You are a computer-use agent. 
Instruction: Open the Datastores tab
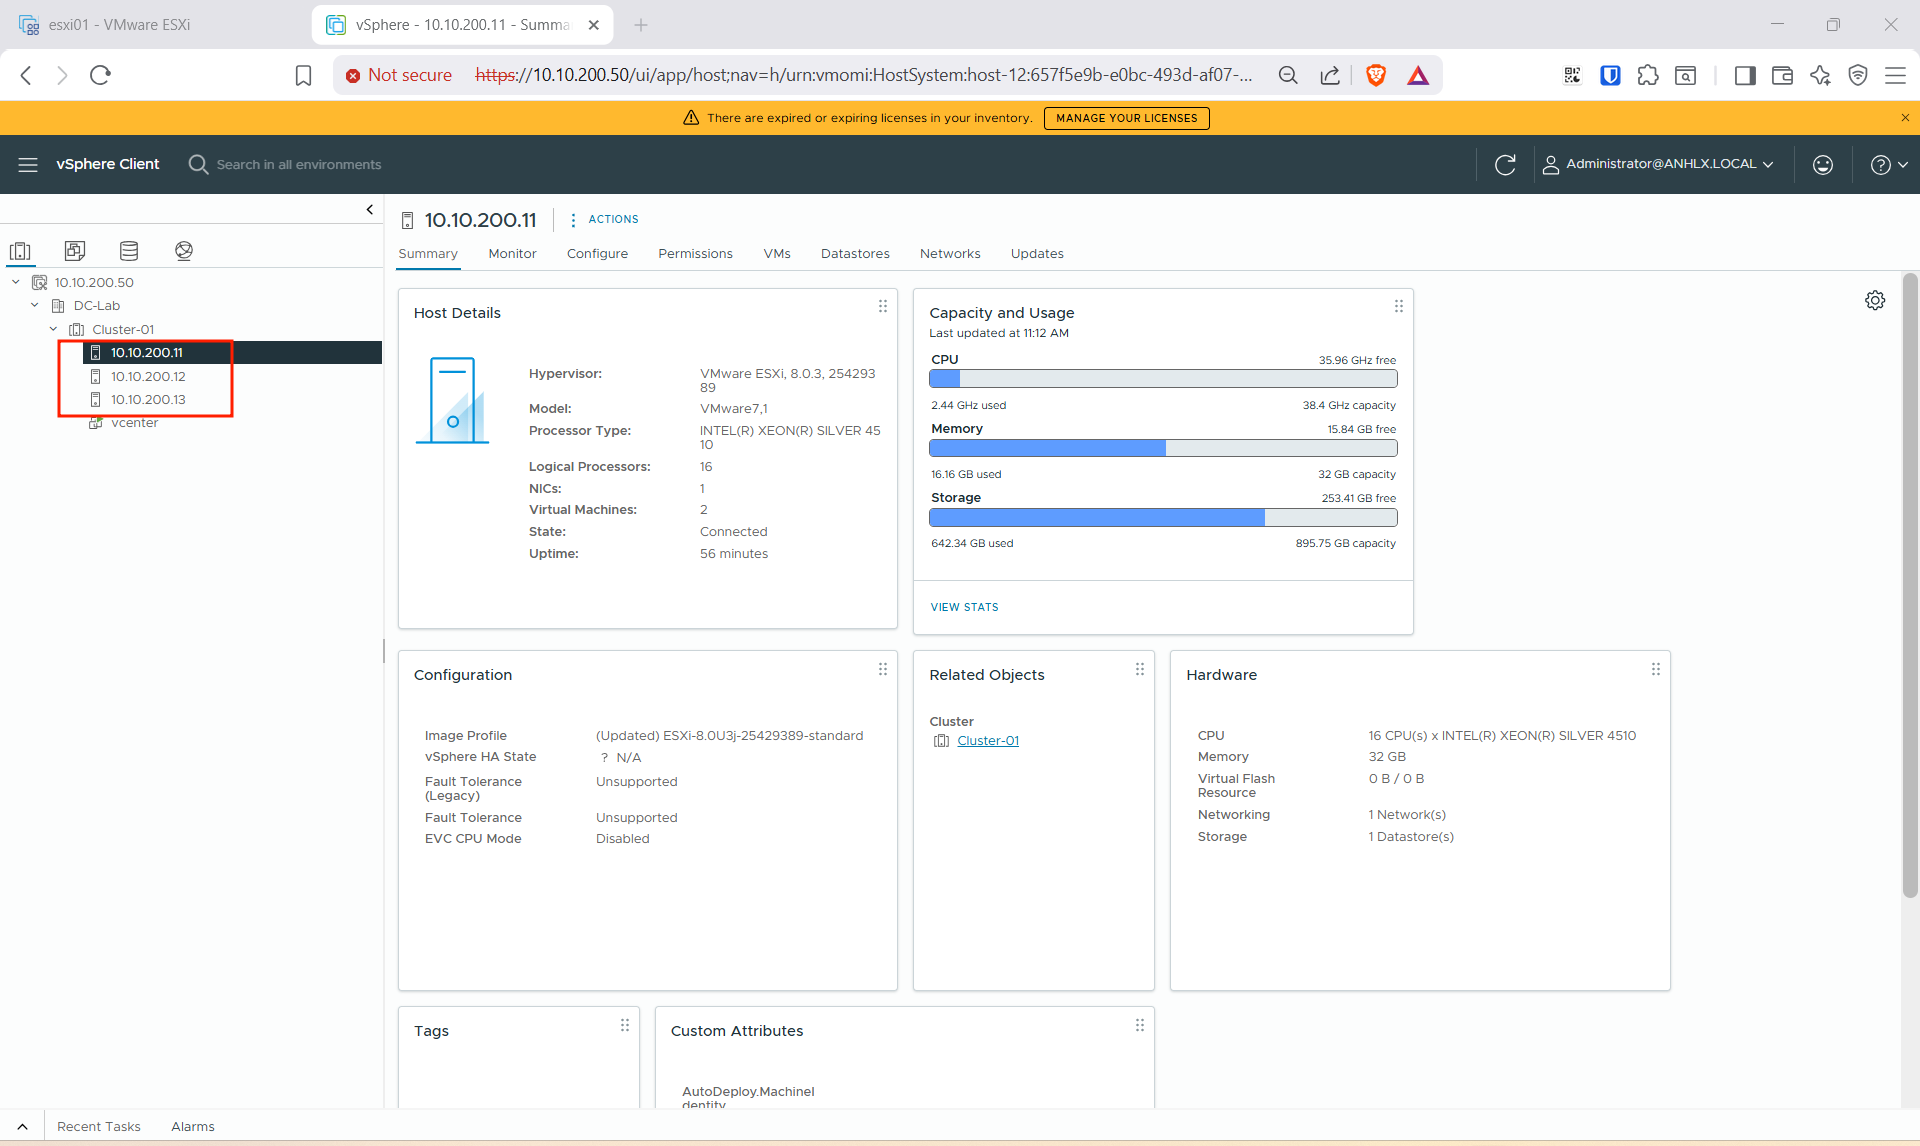pos(855,254)
